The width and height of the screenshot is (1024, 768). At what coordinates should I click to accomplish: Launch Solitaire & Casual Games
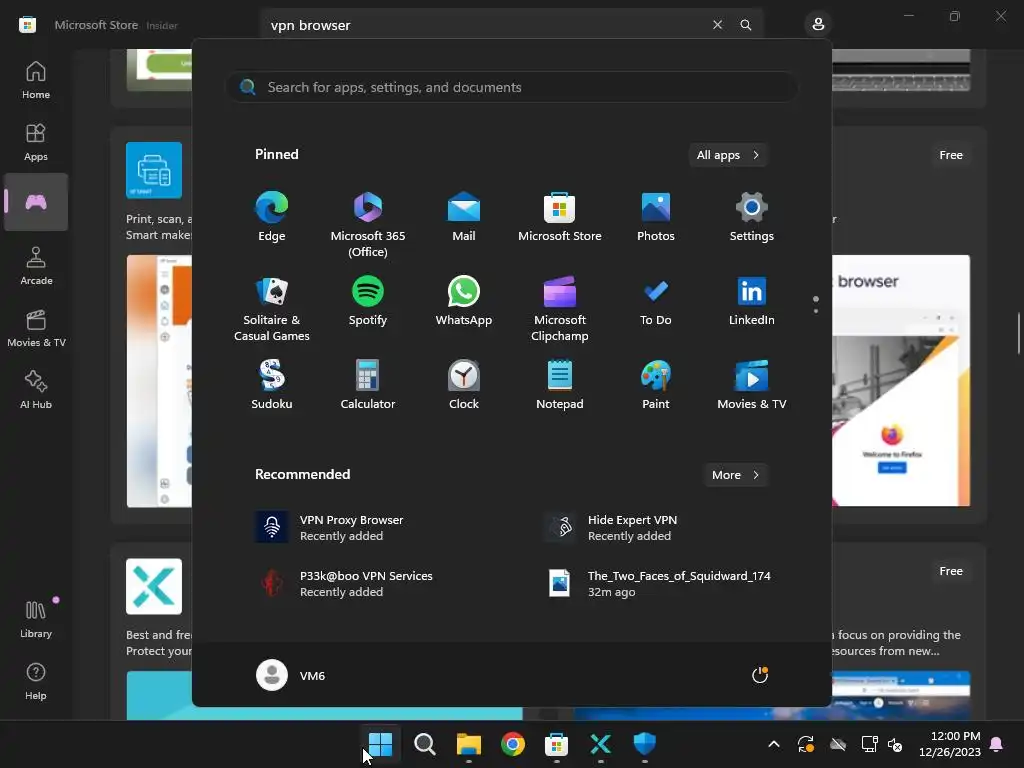point(272,309)
